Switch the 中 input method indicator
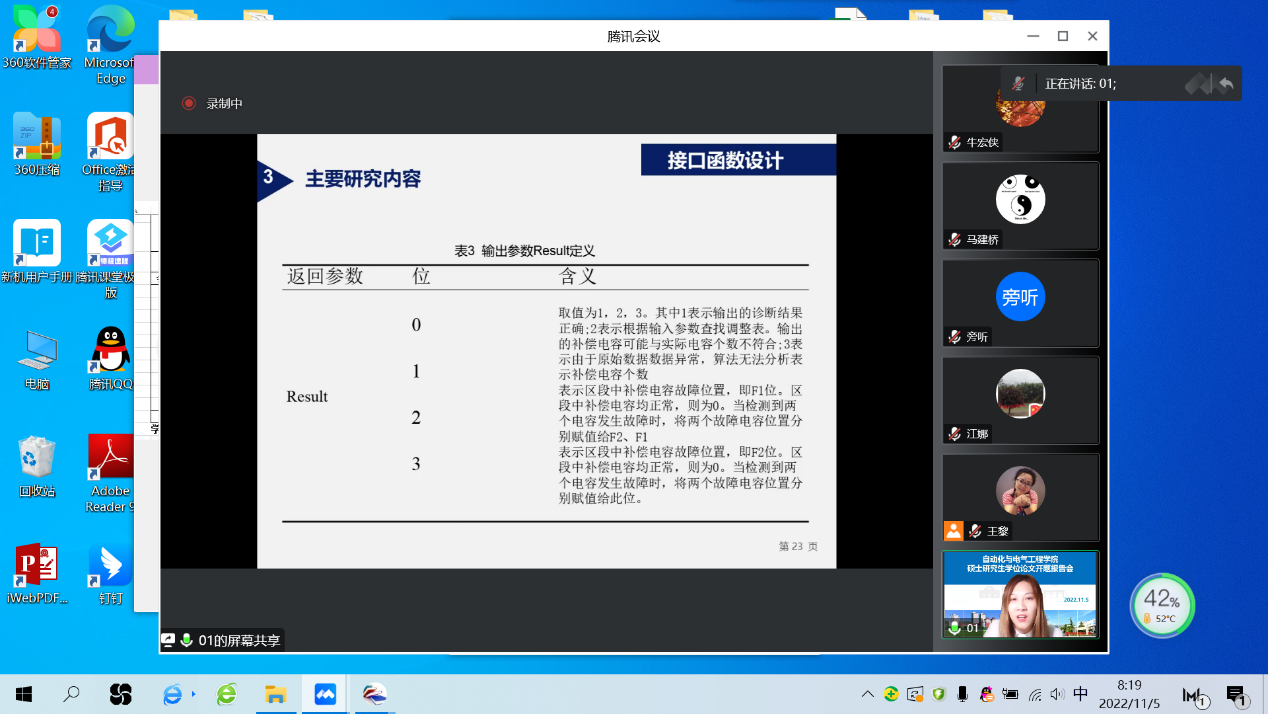 click(x=1080, y=694)
